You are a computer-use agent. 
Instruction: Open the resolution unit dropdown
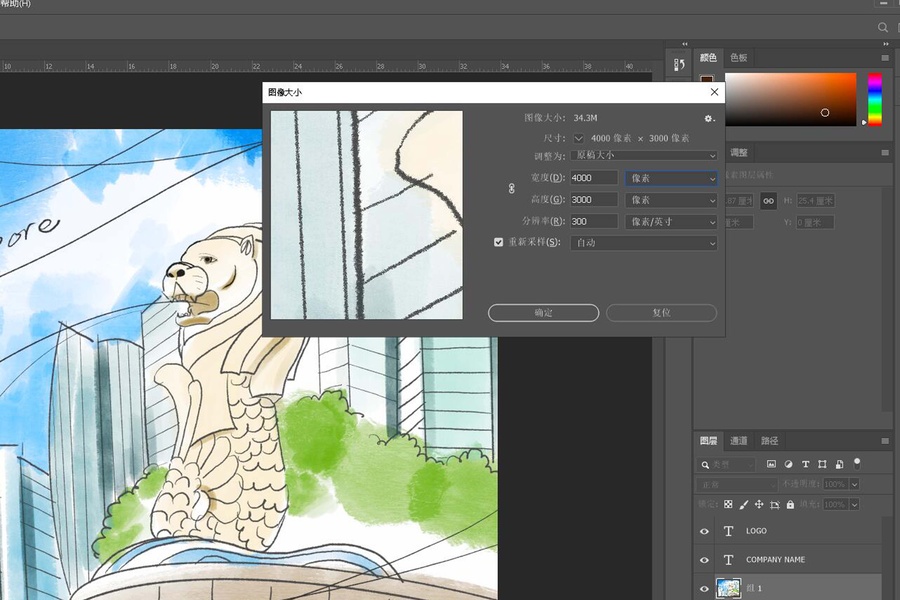[x=671, y=222]
